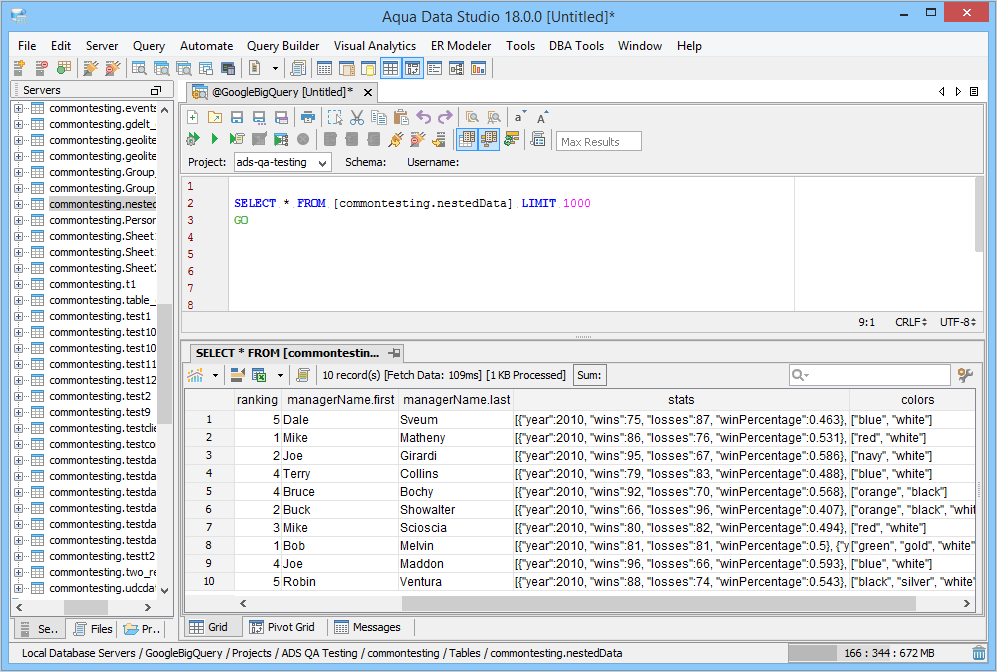Toggle the grid results view button
The height and width of the screenshot is (672, 997).
(x=466, y=139)
